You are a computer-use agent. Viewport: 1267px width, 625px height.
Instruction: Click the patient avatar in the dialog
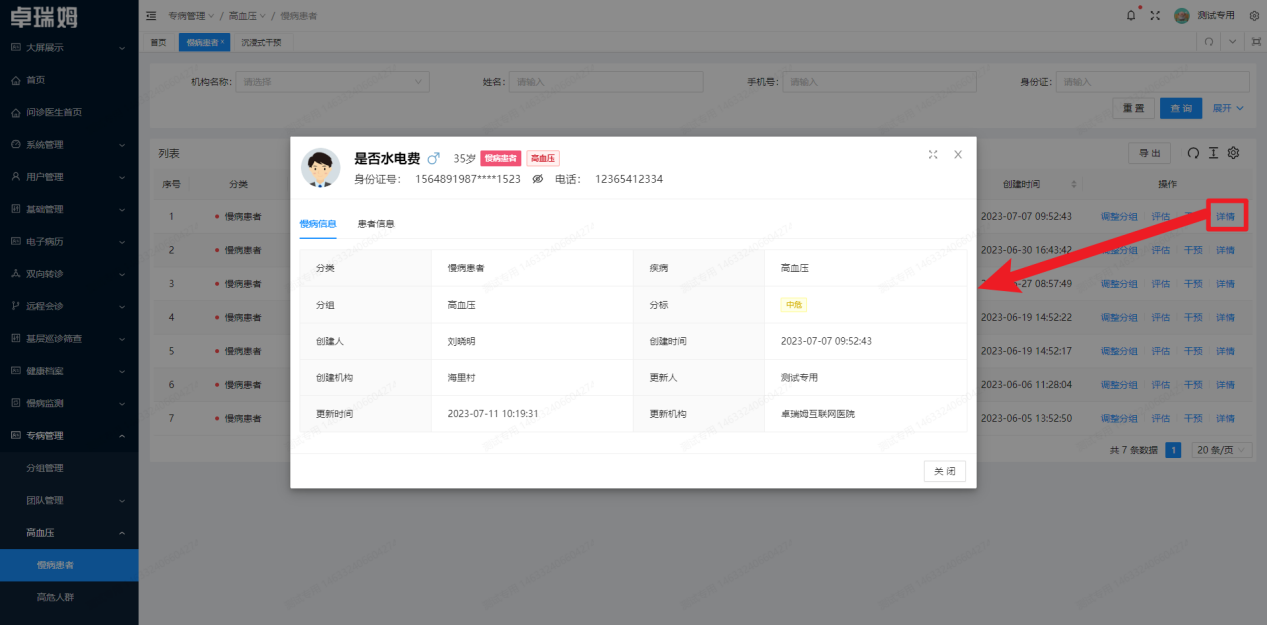tap(320, 168)
